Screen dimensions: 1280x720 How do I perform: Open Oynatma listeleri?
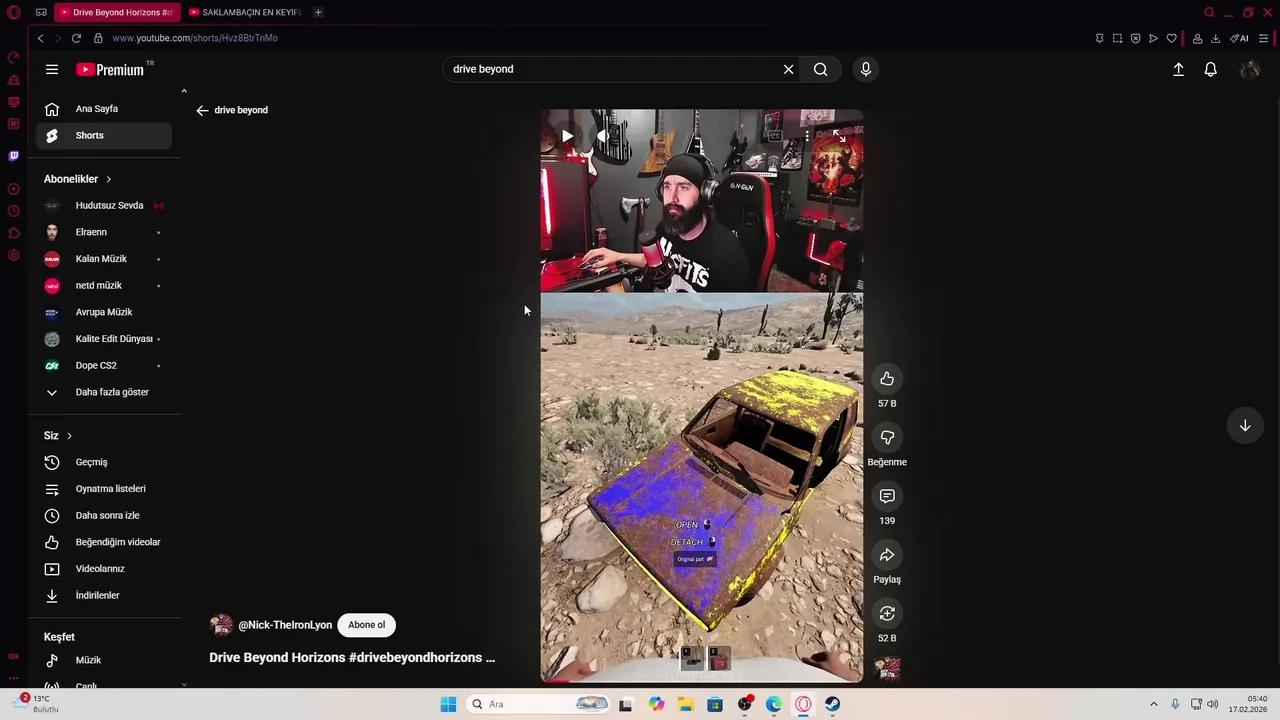[104, 489]
